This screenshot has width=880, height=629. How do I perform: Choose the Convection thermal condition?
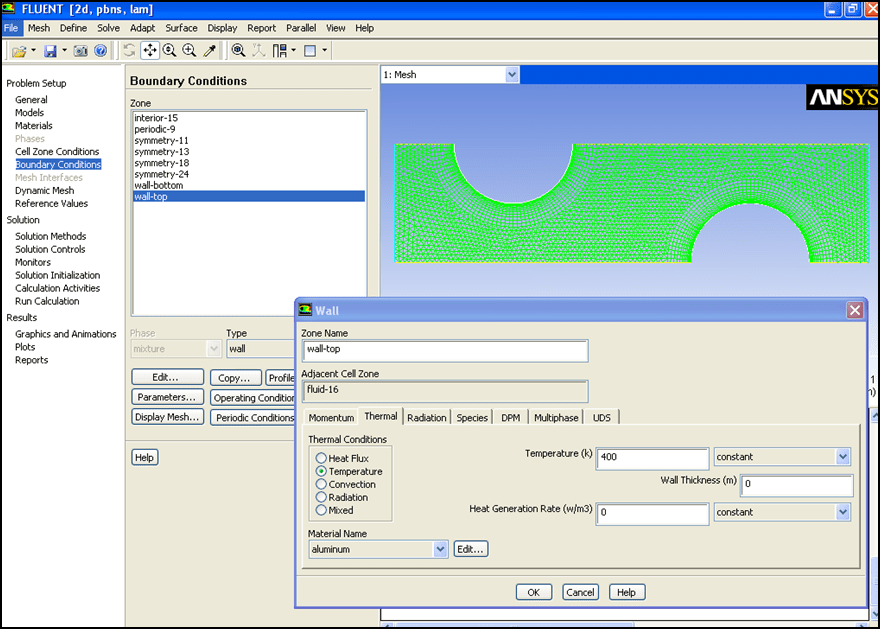[322, 484]
